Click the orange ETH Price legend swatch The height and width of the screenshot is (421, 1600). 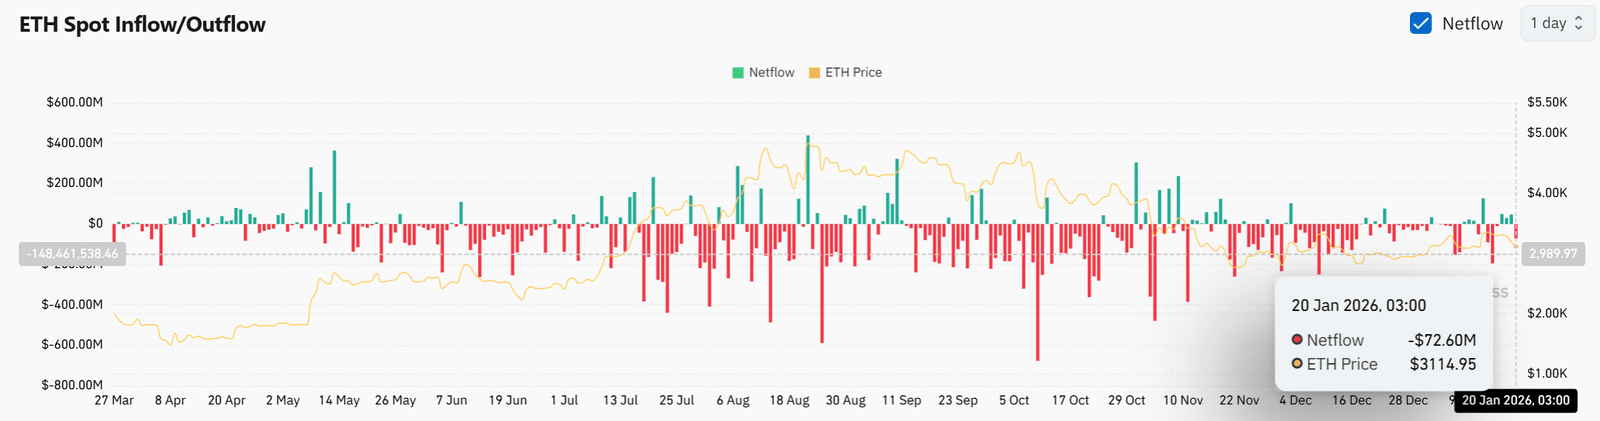pos(814,73)
